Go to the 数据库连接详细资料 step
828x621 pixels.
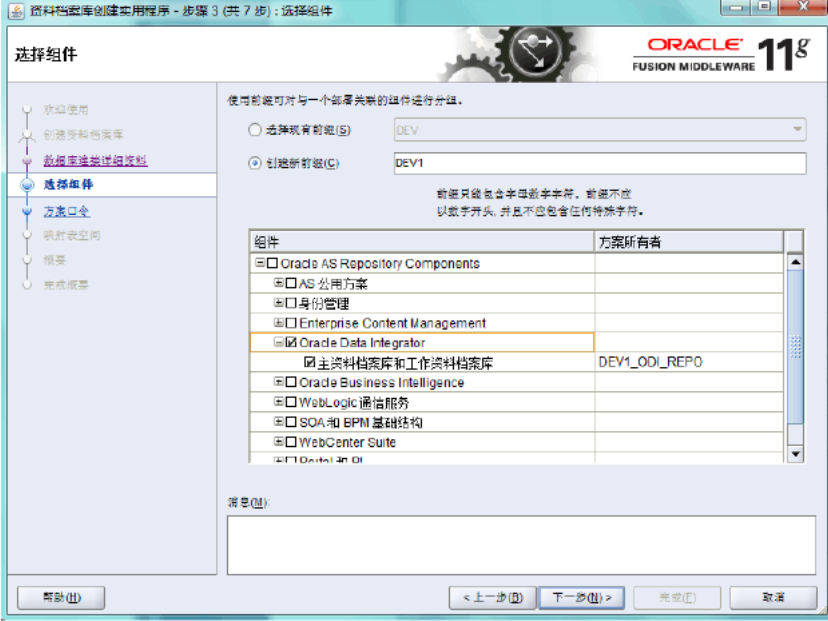coord(95,160)
